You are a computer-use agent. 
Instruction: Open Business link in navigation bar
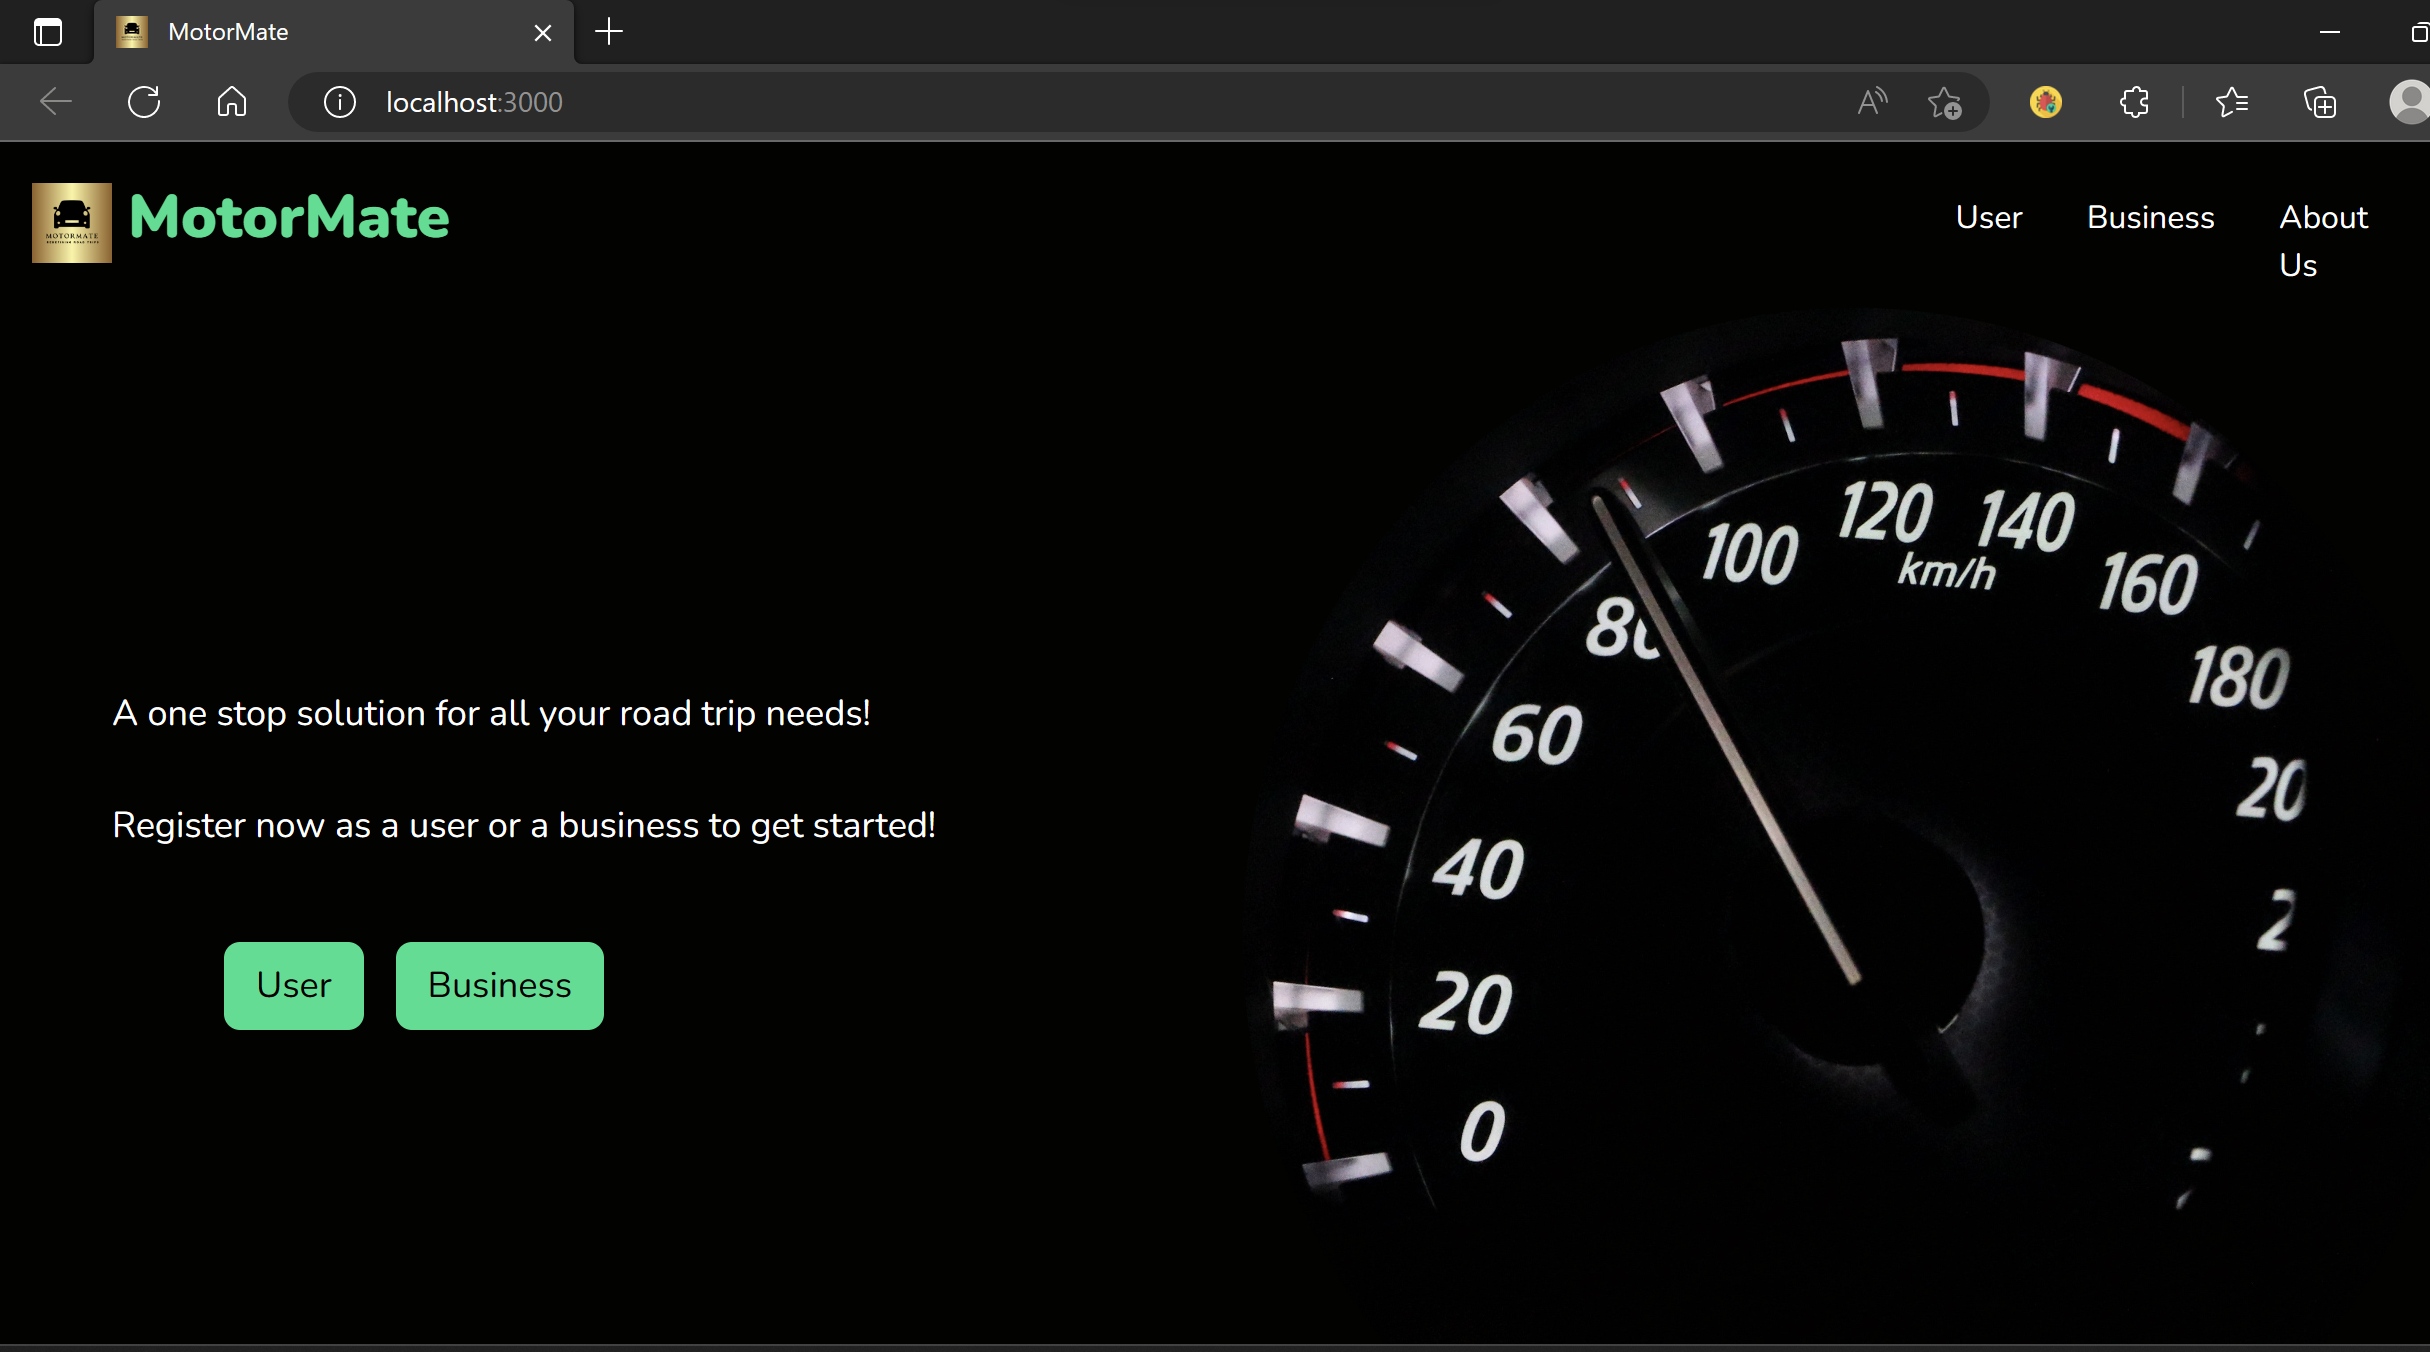pyautogui.click(x=2150, y=217)
